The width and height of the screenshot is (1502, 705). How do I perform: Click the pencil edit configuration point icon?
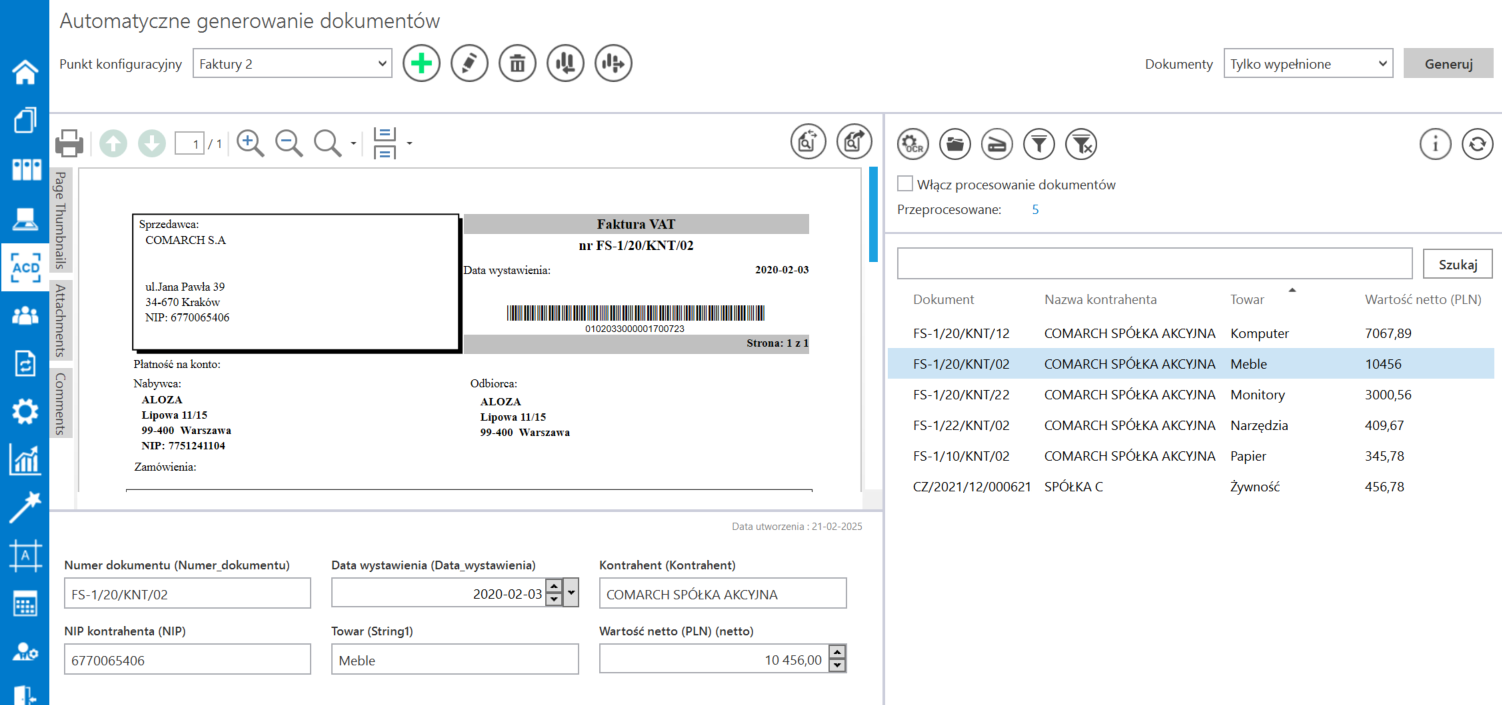(469, 64)
